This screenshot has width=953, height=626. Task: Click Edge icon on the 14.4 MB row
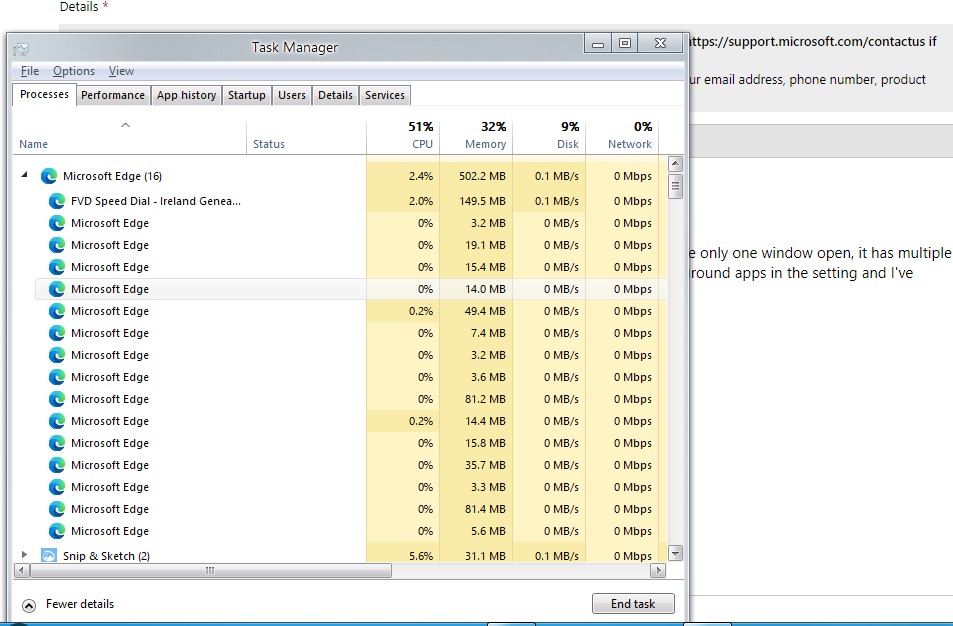57,421
